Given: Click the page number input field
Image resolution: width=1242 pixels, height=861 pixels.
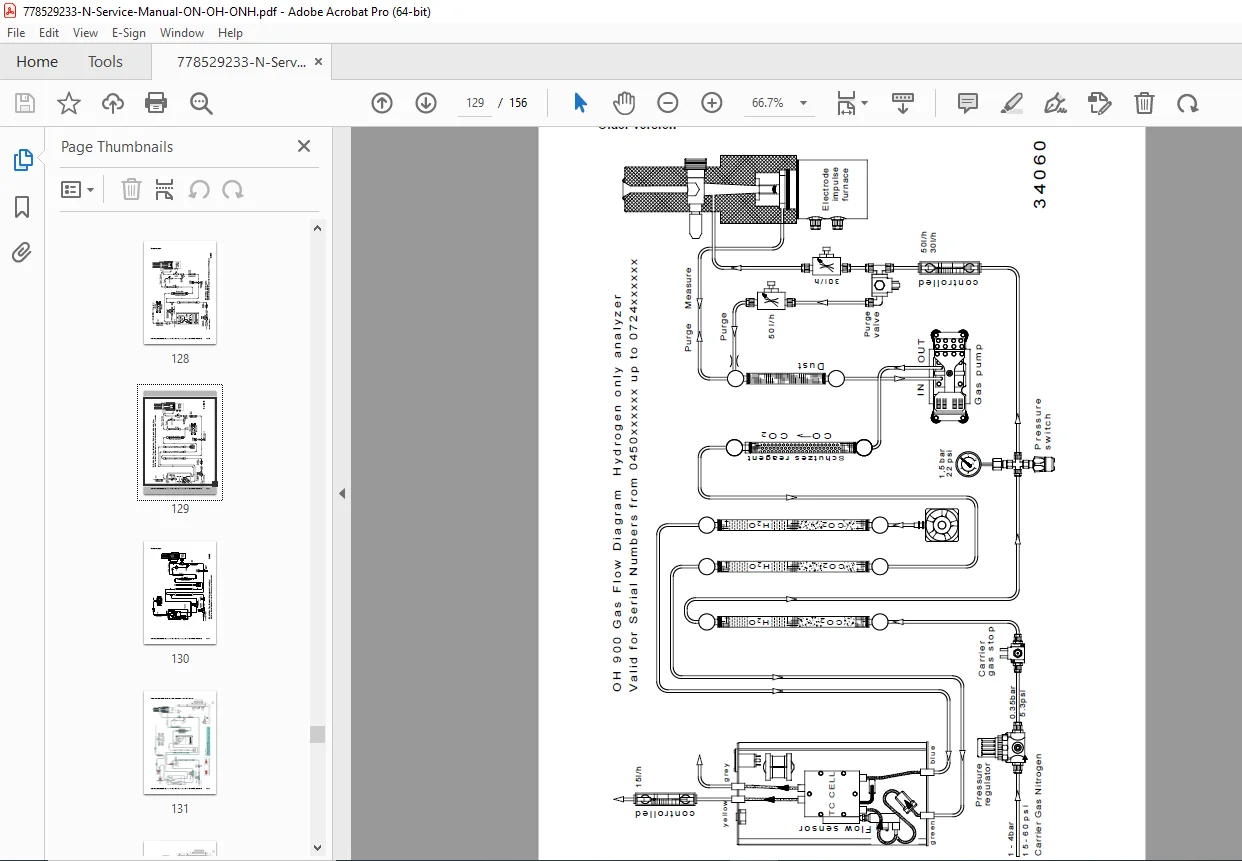Looking at the screenshot, I should point(476,103).
